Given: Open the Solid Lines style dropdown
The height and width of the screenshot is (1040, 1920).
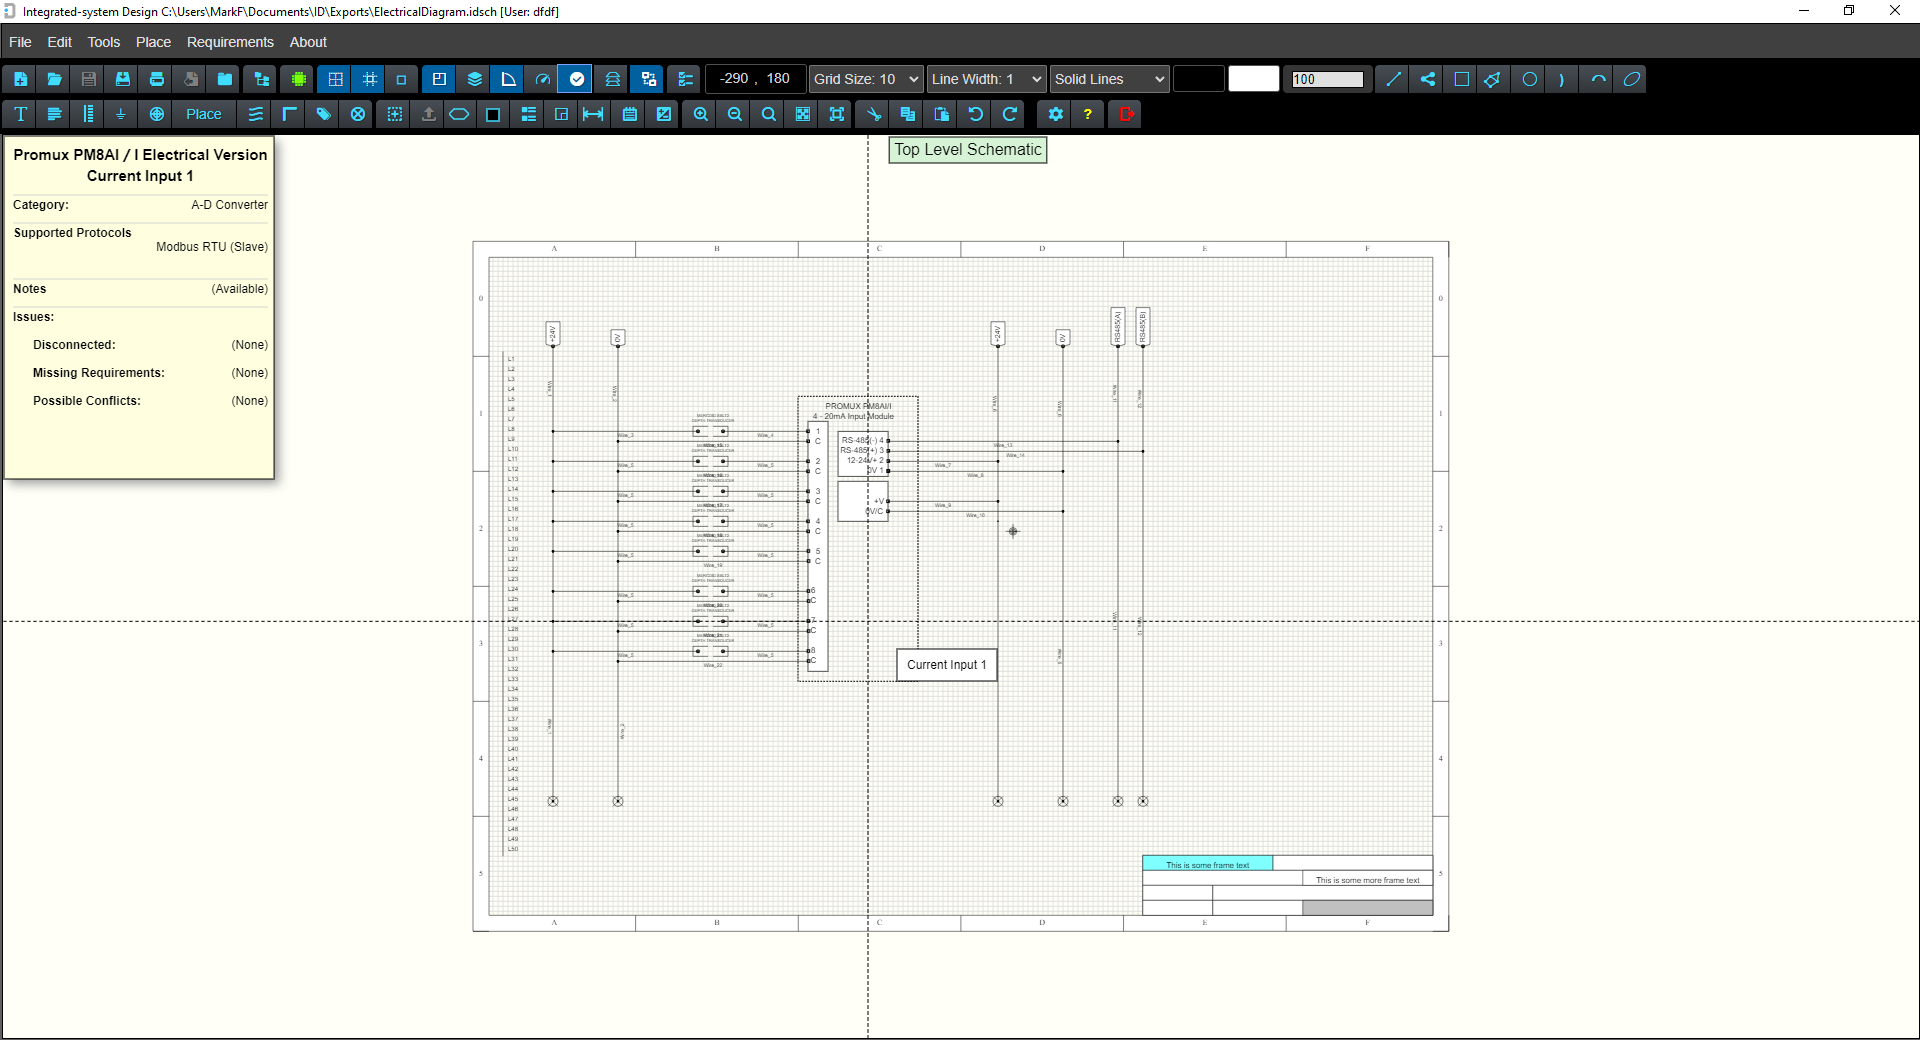Looking at the screenshot, I should click(1108, 79).
